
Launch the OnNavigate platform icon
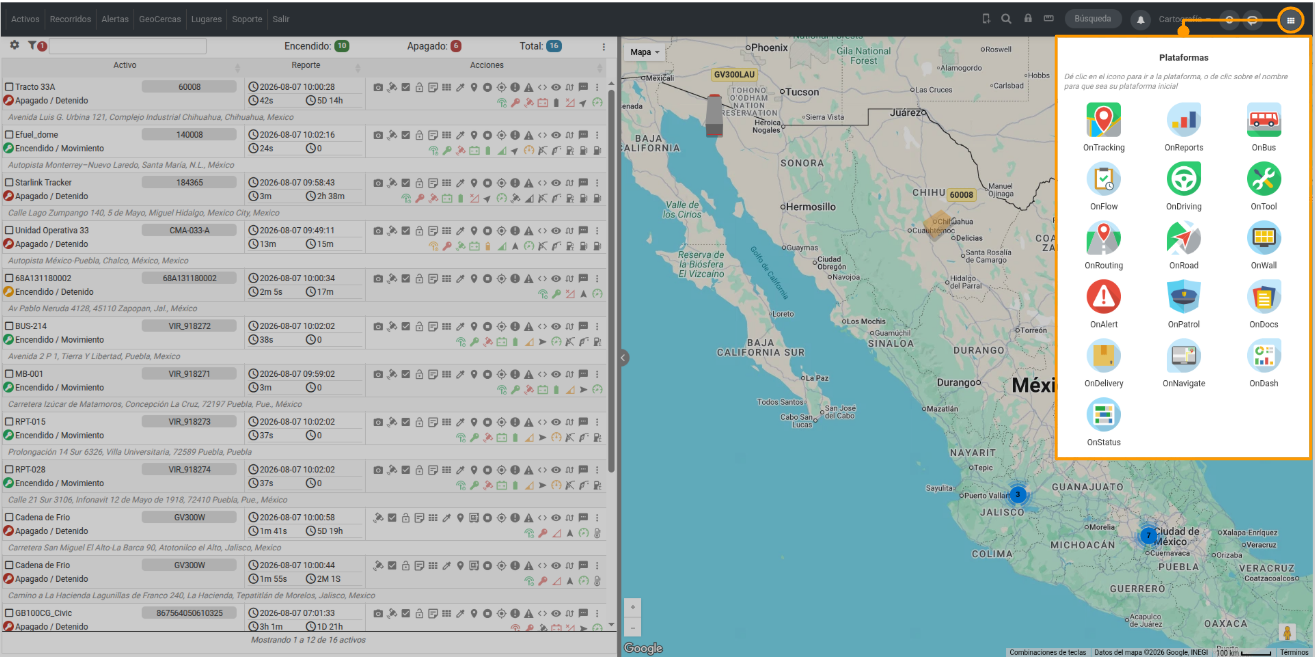(1183, 356)
